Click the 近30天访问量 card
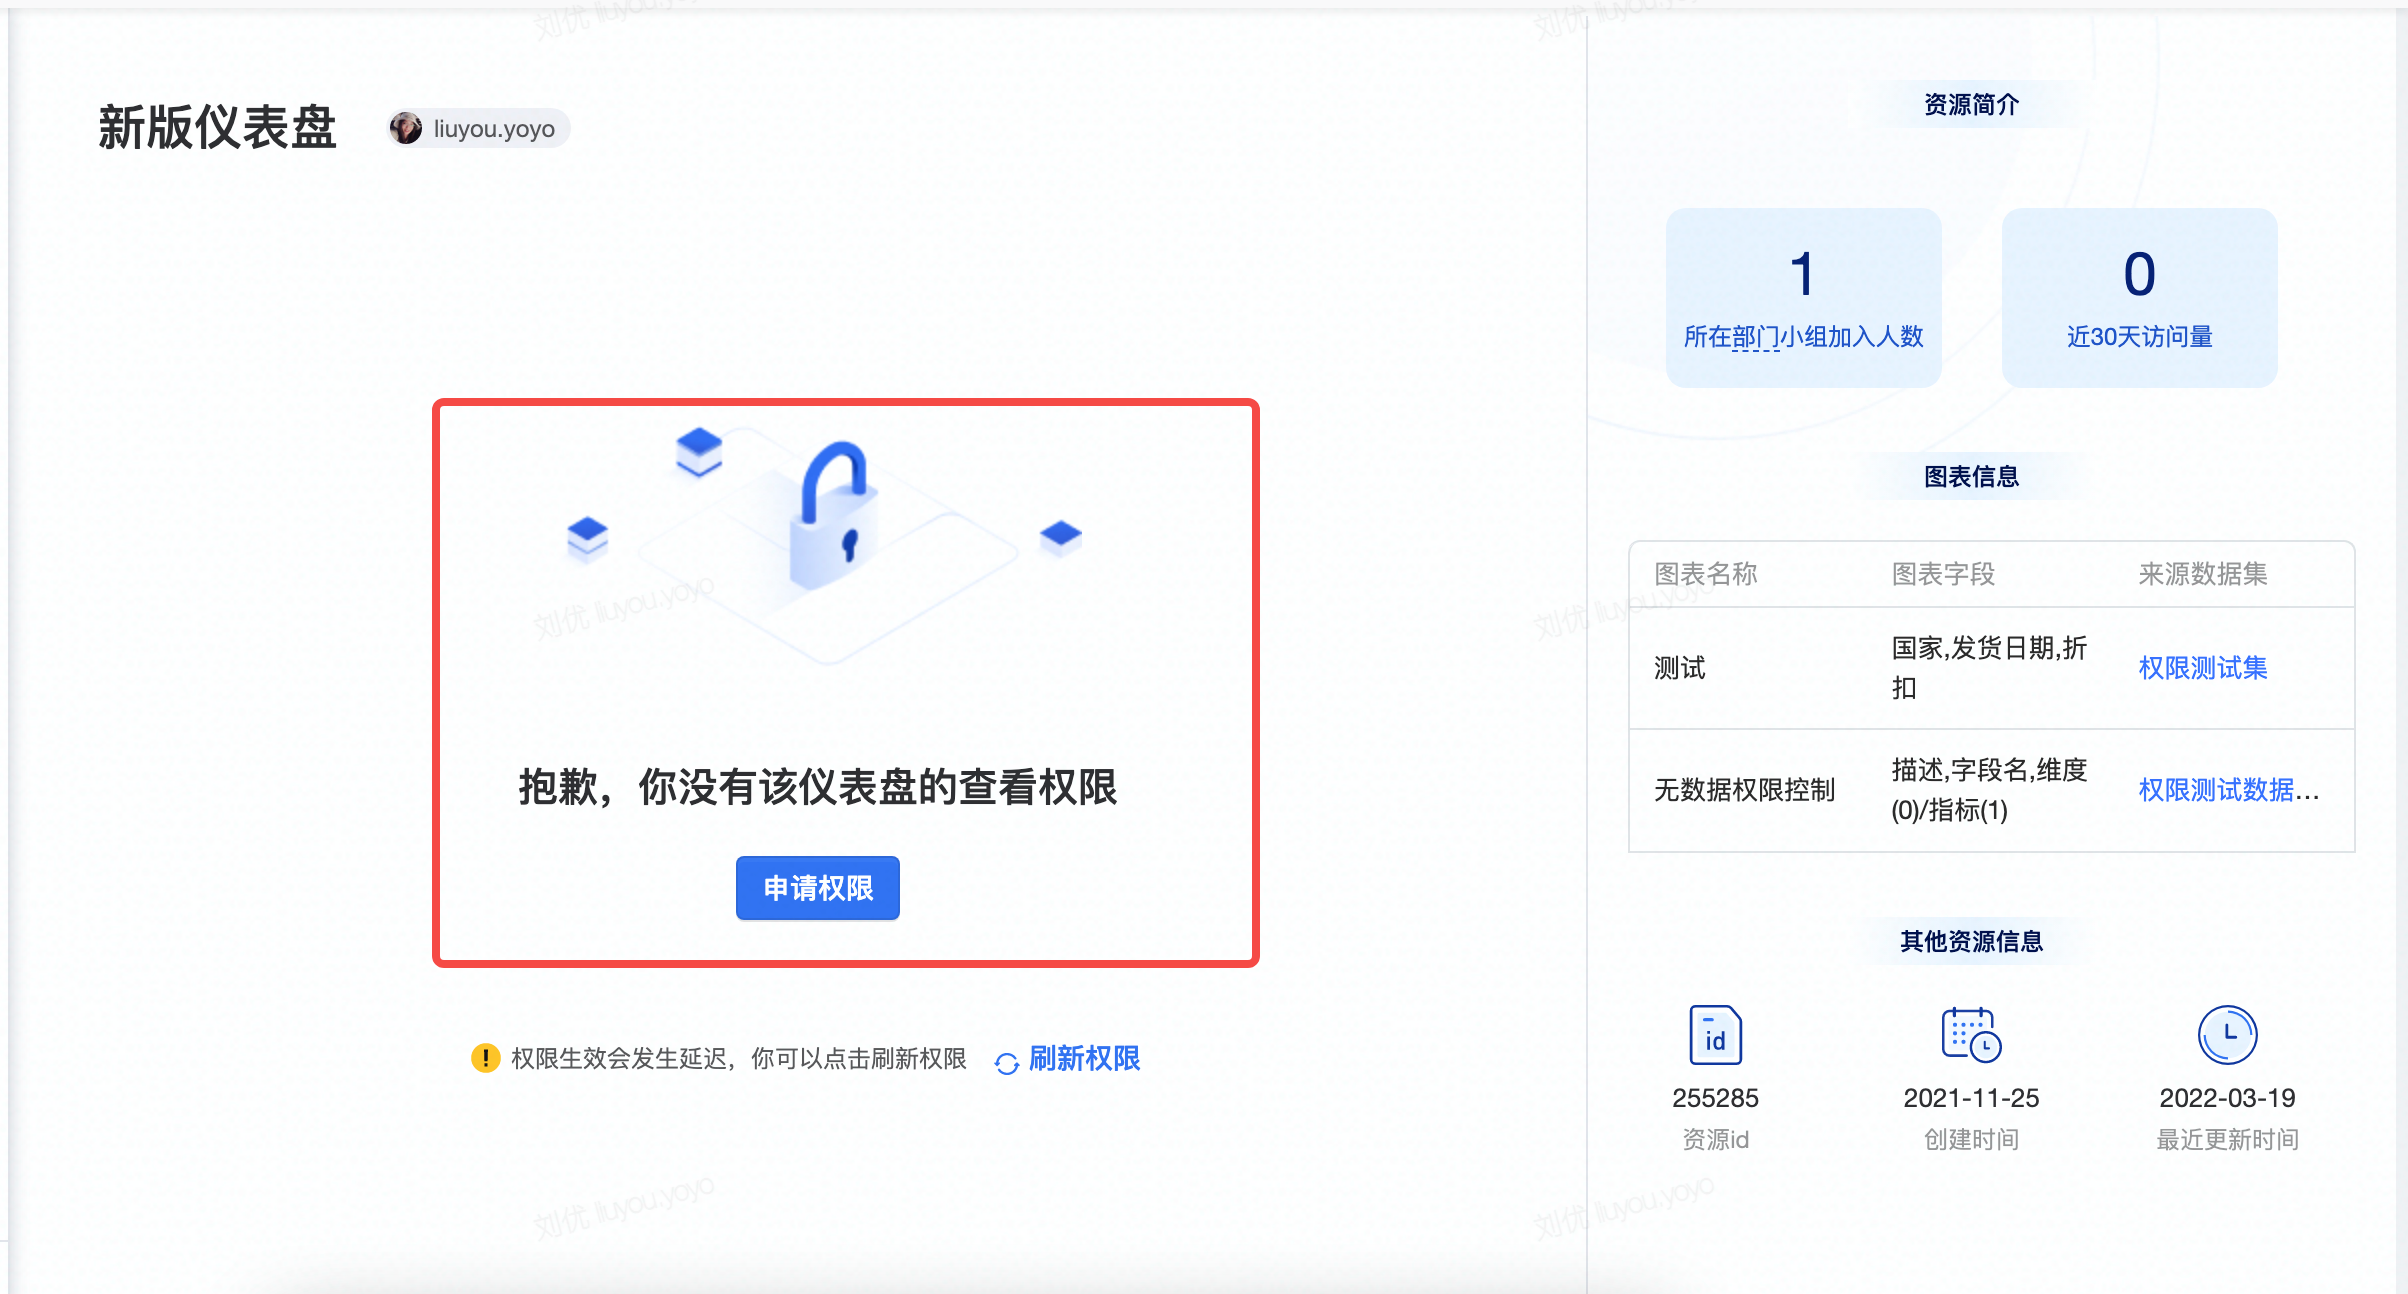2408x1294 pixels. click(2139, 298)
